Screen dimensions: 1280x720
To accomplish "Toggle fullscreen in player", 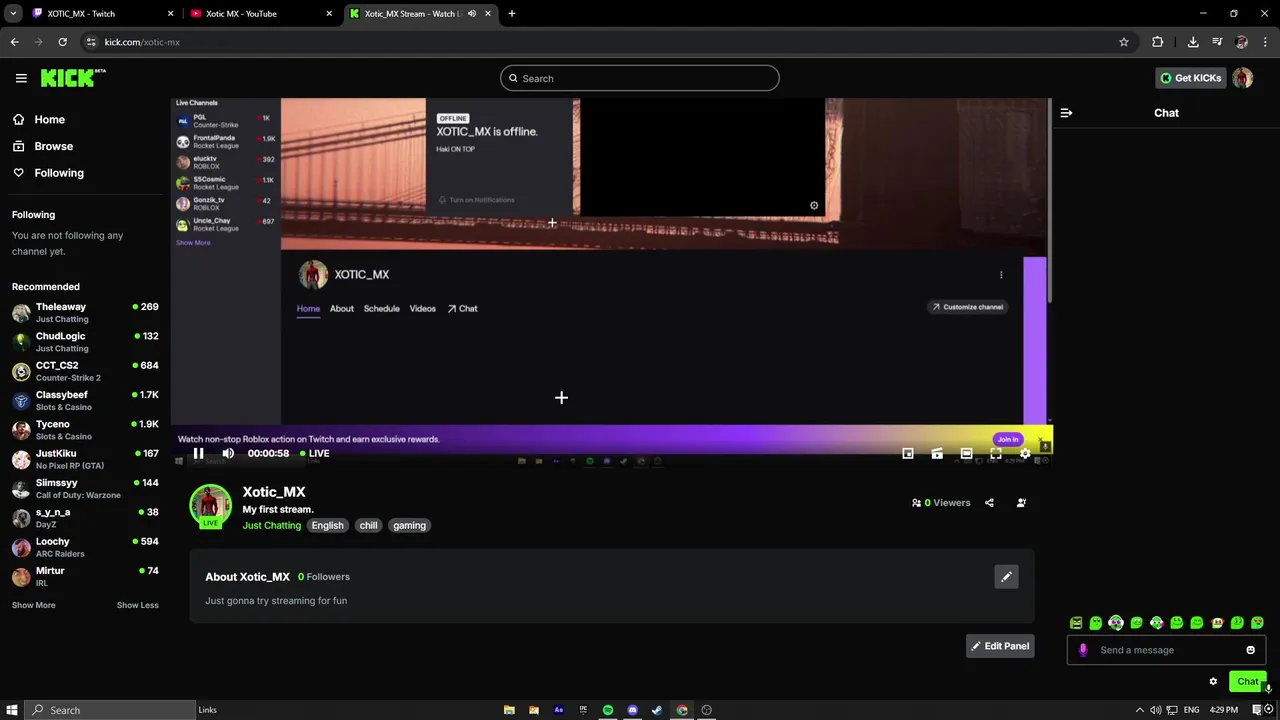I will (996, 453).
